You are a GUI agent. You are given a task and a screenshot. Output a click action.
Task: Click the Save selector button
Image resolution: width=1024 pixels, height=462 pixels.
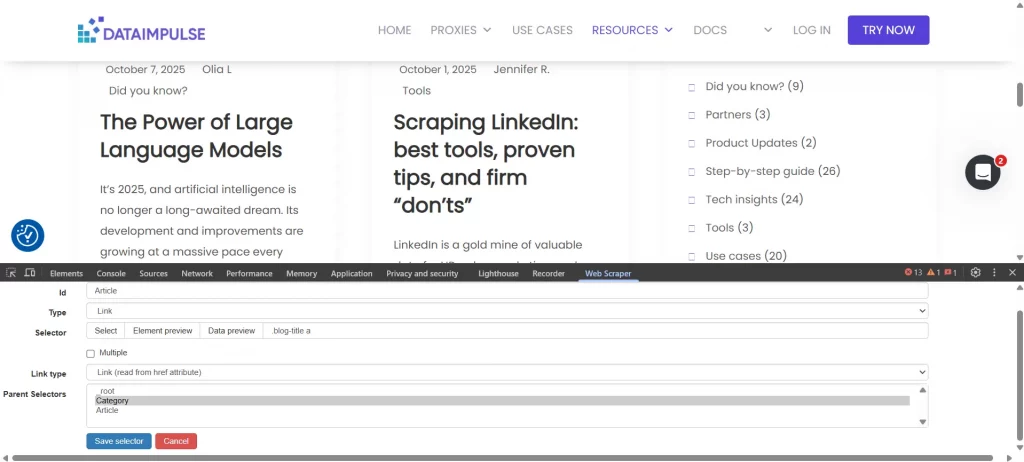[119, 441]
